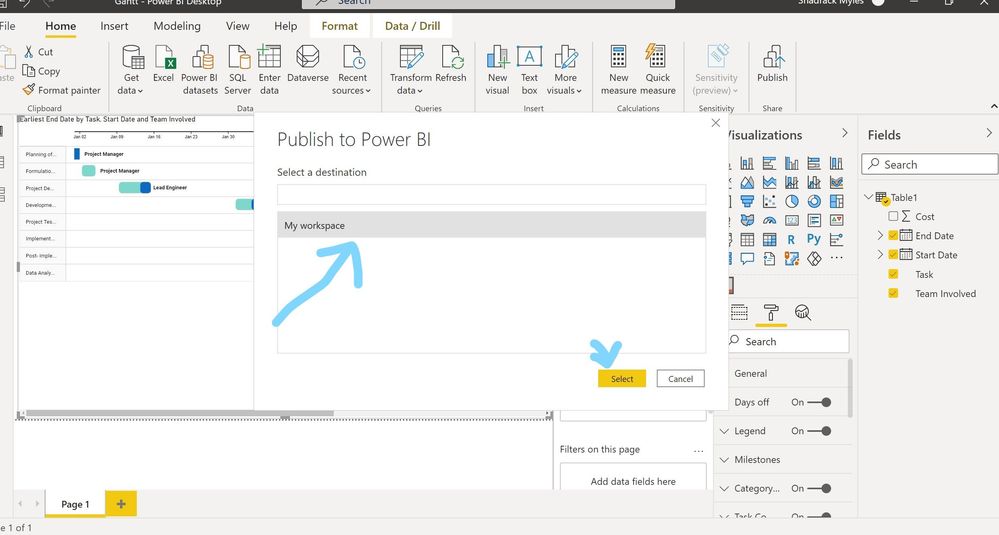999x535 pixels.
Task: Open the Insert ribbon tab
Action: tap(114, 26)
